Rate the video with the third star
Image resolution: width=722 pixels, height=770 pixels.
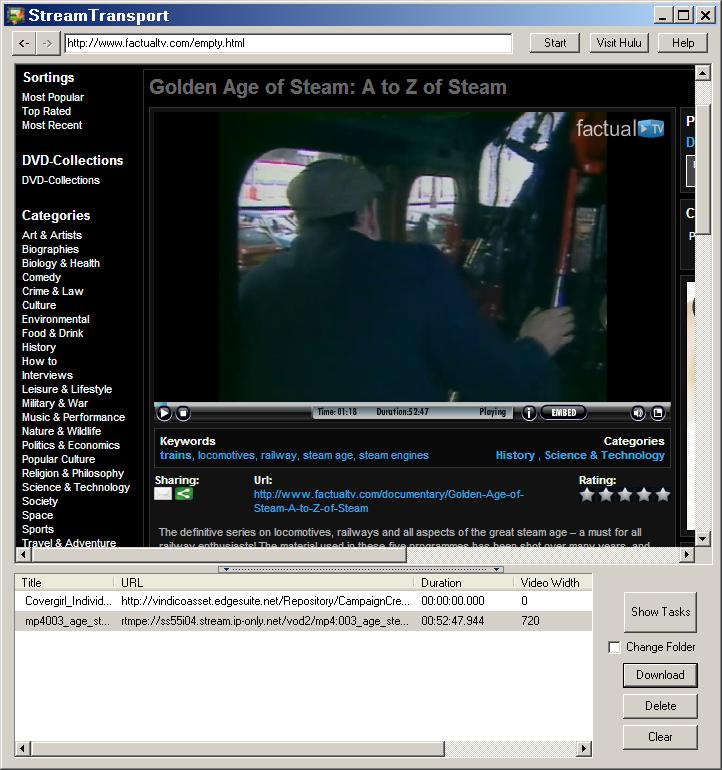click(x=625, y=495)
